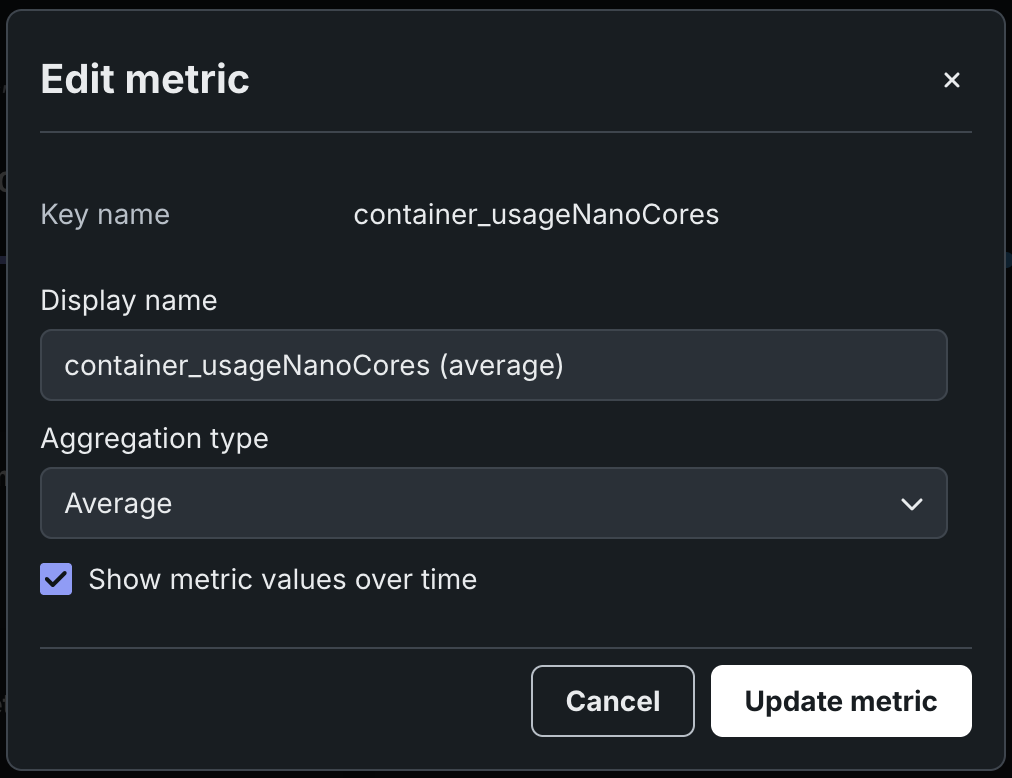Focus the Display name input field
1012x778 pixels.
493,365
